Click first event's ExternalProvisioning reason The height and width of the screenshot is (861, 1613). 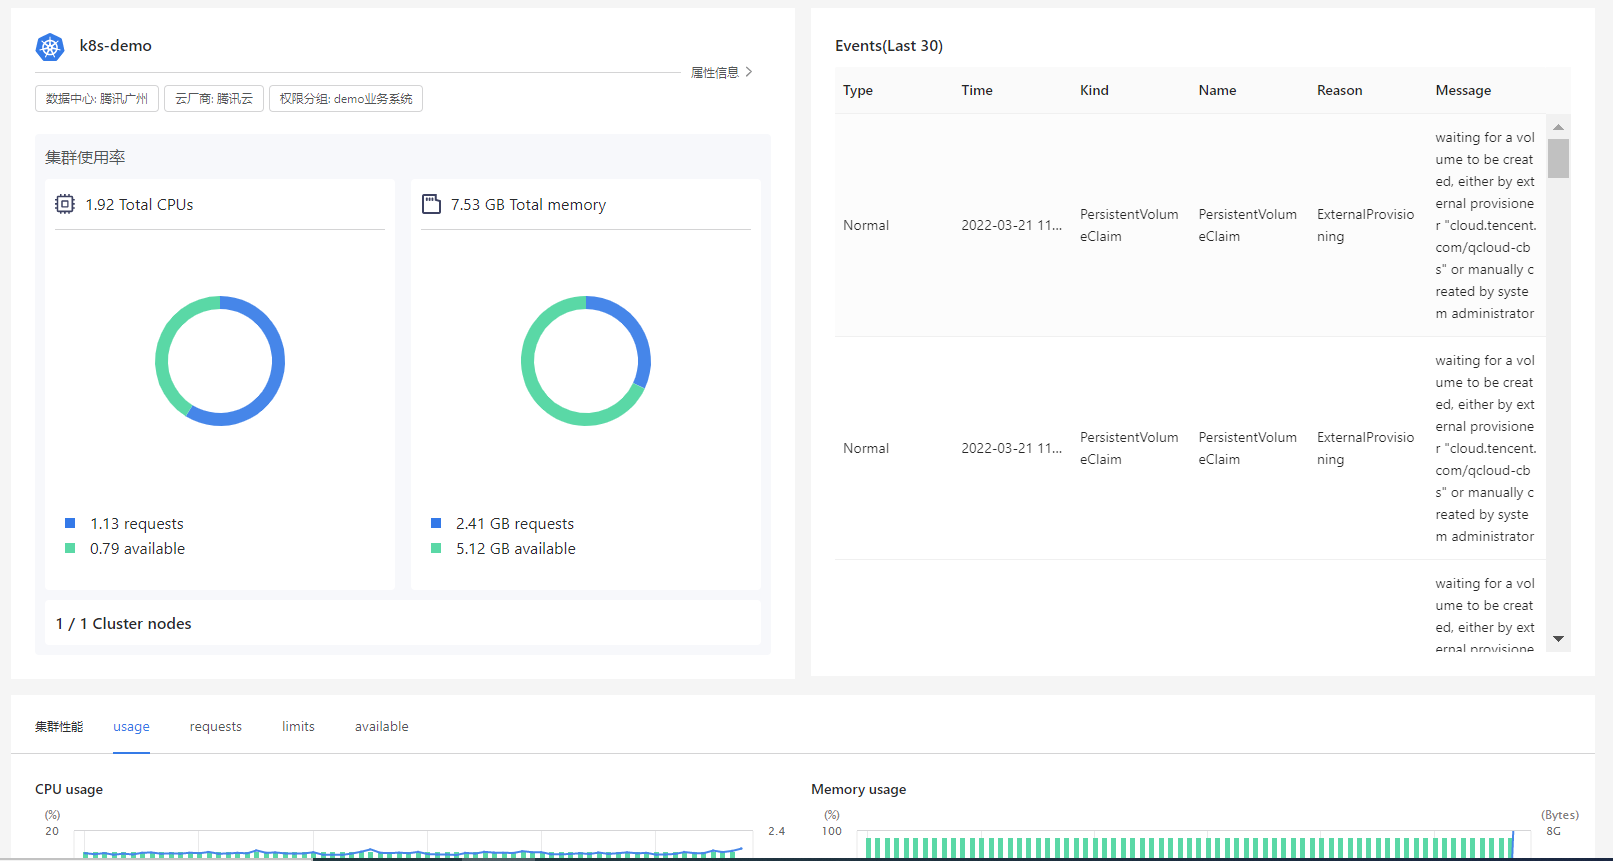pyautogui.click(x=1365, y=225)
